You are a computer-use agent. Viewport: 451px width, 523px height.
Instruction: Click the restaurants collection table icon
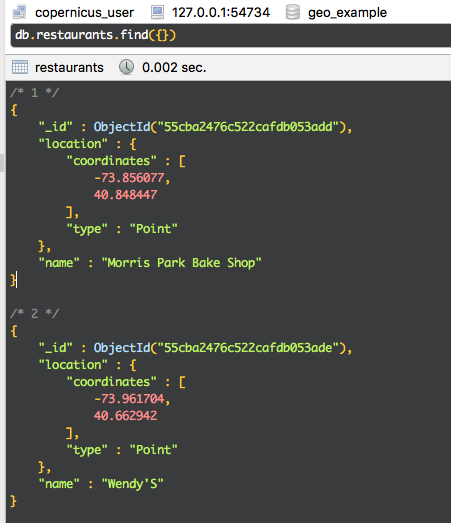tap(20, 67)
